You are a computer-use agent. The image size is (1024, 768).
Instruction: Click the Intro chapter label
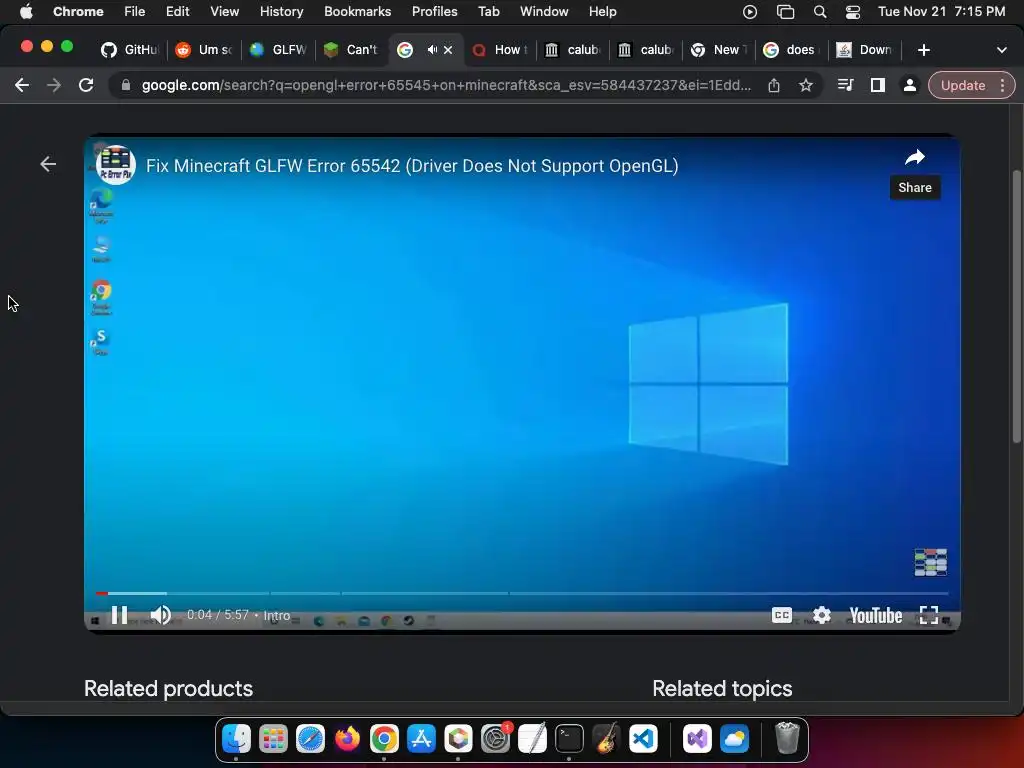pos(277,615)
